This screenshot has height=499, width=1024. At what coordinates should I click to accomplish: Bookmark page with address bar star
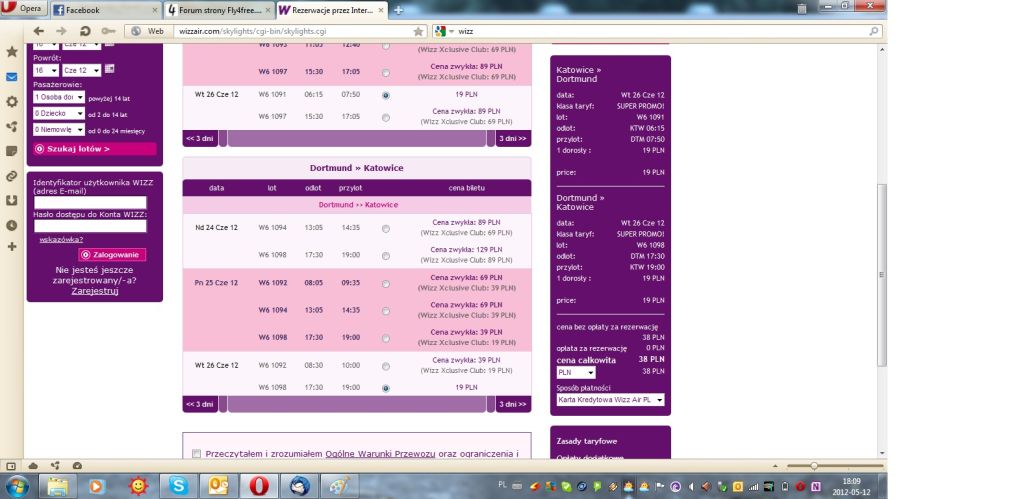(x=418, y=31)
